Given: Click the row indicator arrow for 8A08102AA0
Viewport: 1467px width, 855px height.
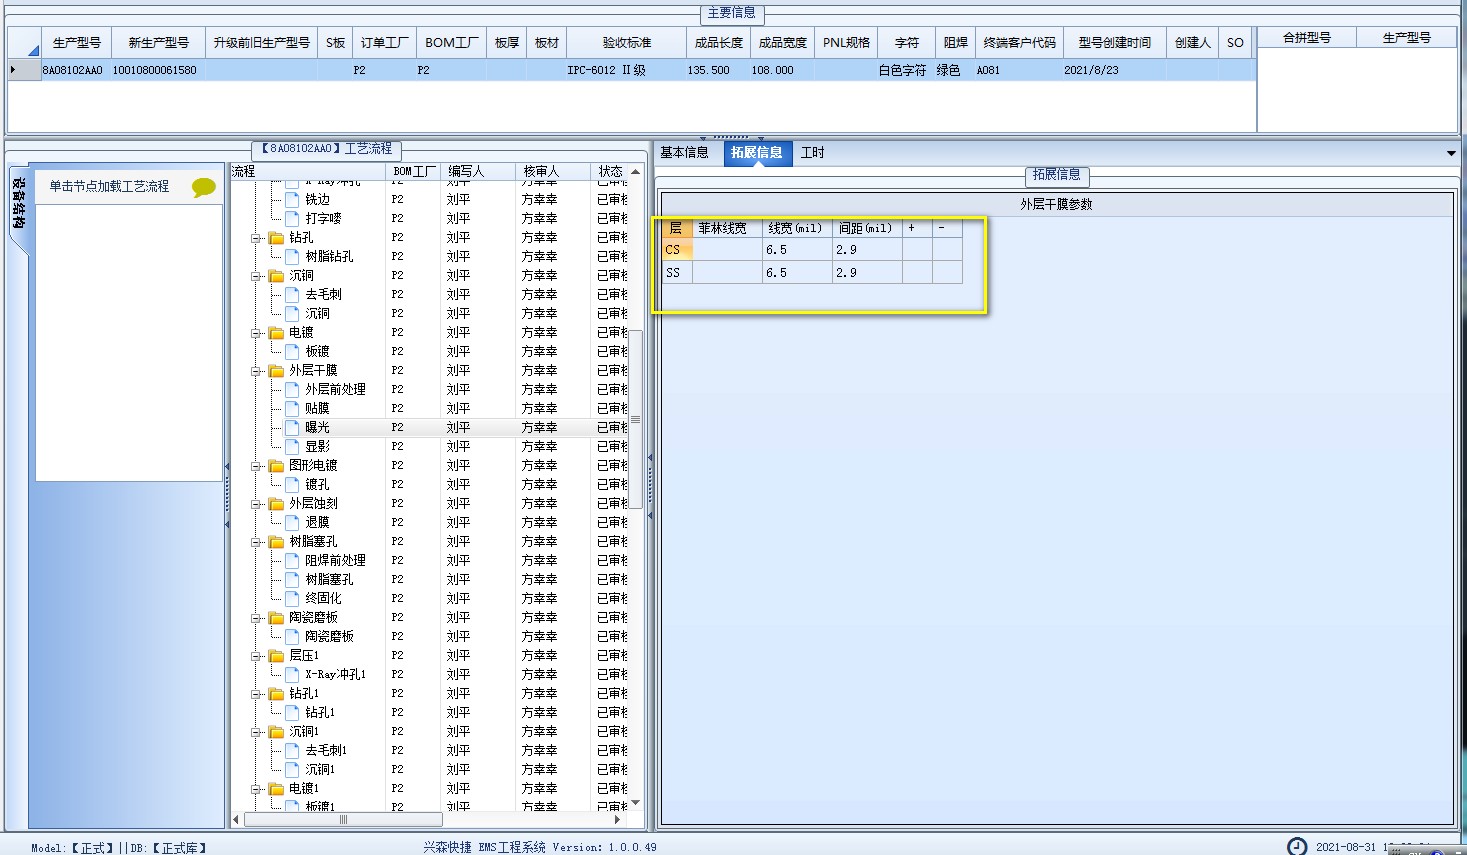Looking at the screenshot, I should click(13, 70).
